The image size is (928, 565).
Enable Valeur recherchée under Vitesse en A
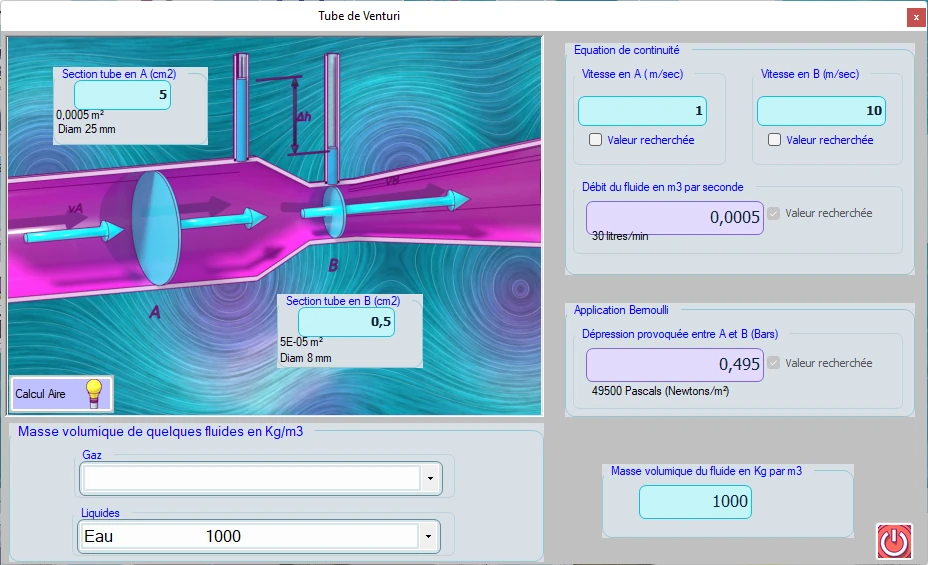595,140
